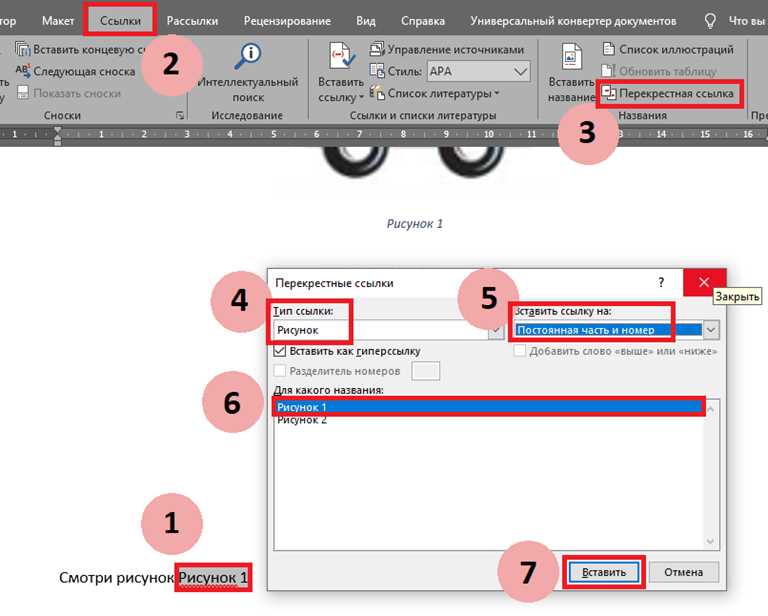768x616 pixels.
Task: Launch Интеллектуальный поиск
Action: point(248,72)
